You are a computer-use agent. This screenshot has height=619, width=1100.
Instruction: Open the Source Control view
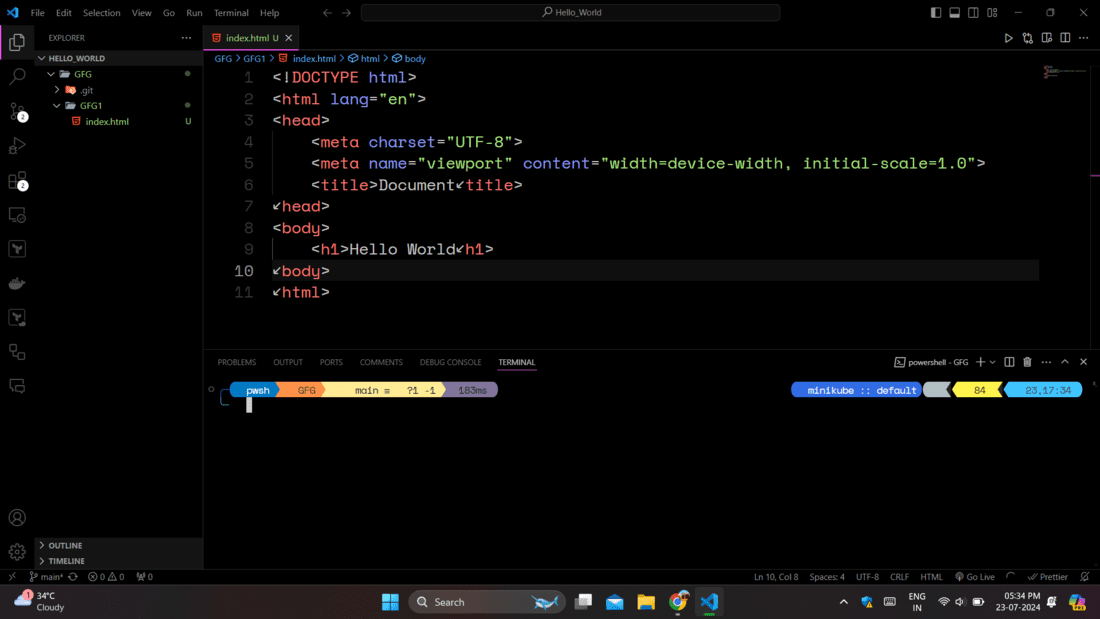17,111
